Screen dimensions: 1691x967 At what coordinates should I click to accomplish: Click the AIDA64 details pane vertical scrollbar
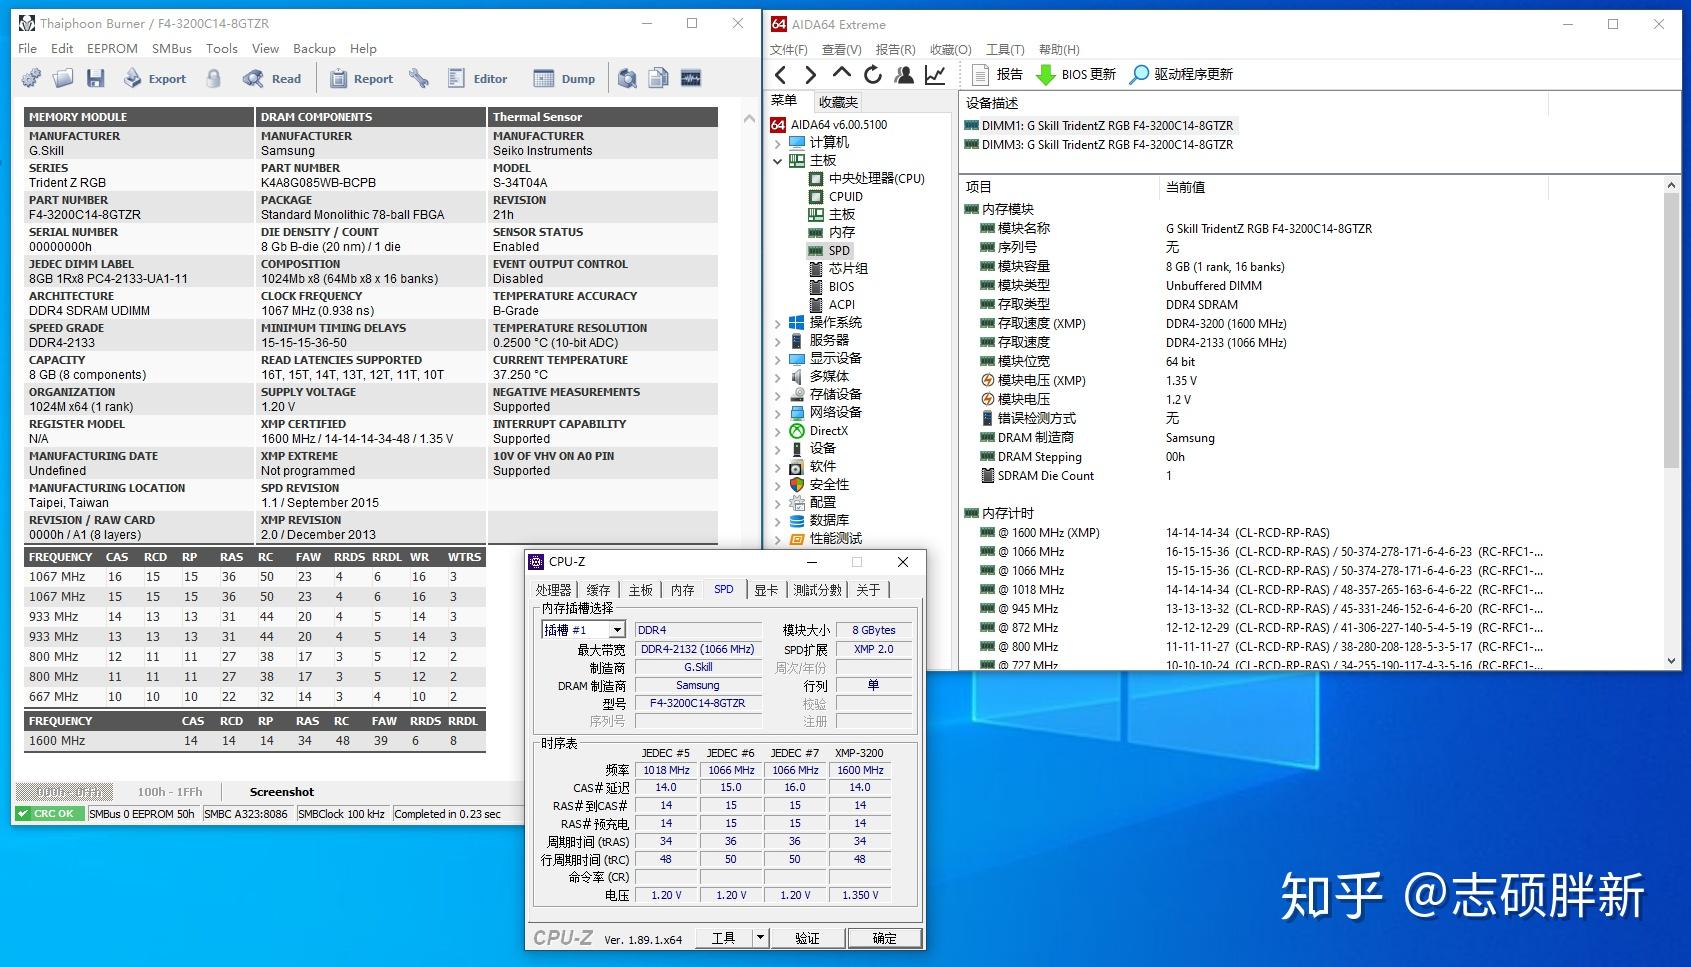pos(1671,422)
